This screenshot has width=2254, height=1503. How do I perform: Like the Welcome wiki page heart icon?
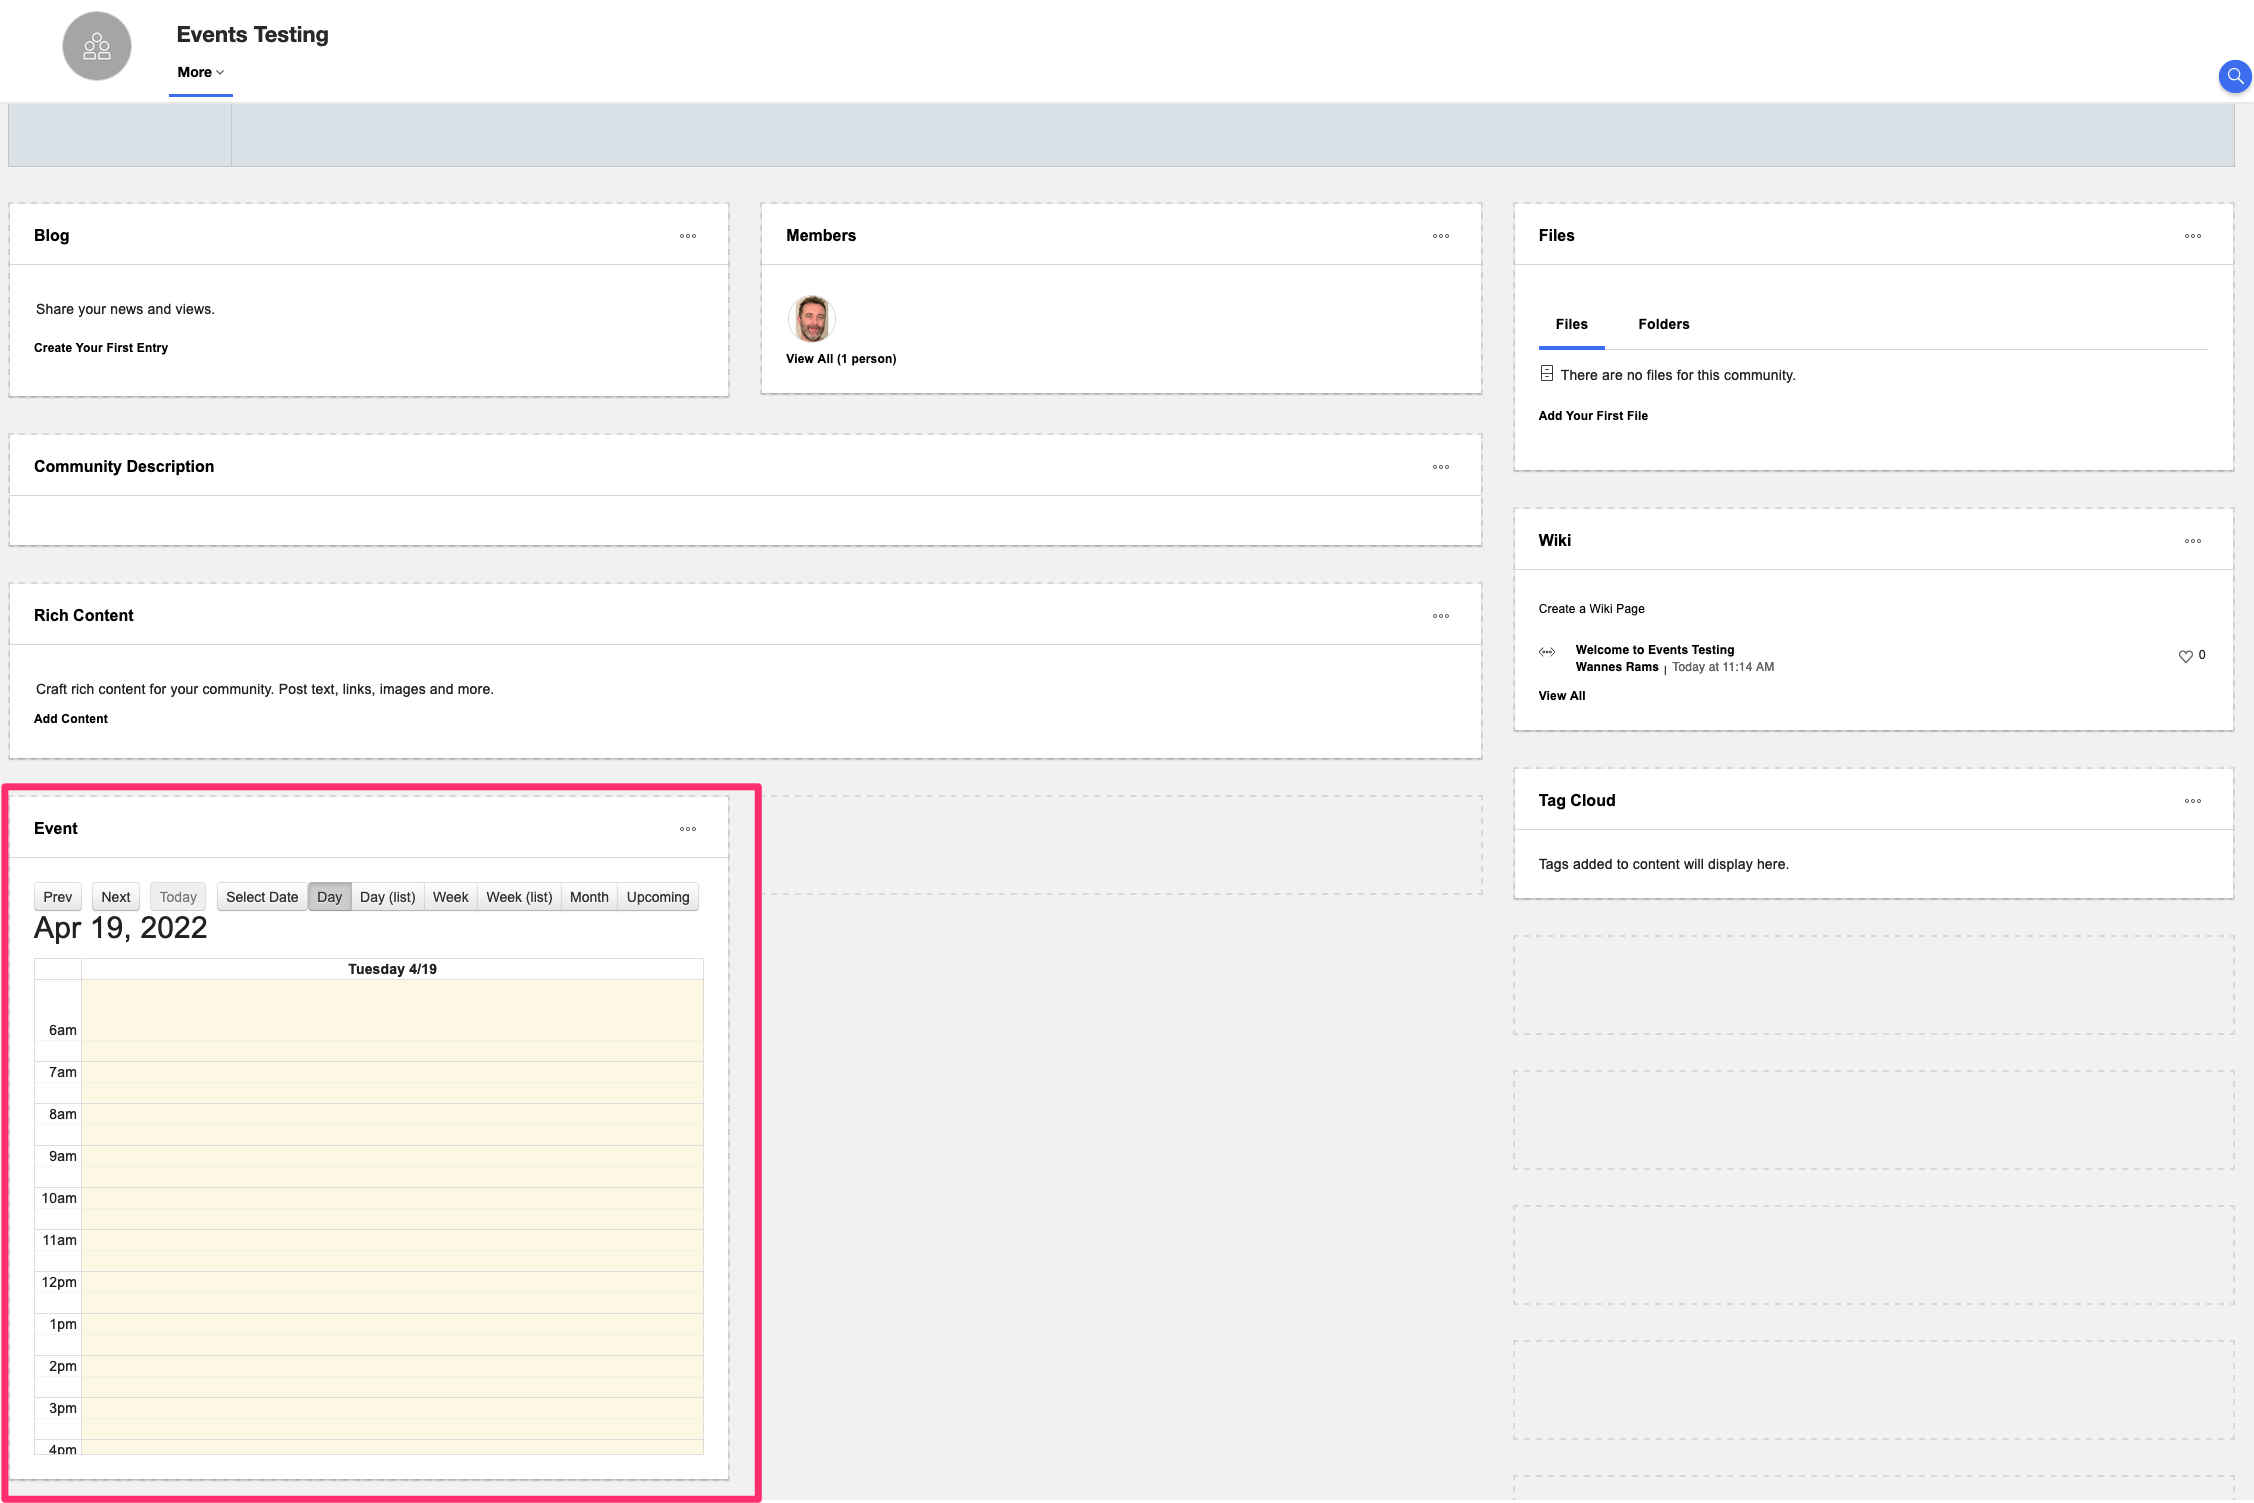[x=2185, y=656]
